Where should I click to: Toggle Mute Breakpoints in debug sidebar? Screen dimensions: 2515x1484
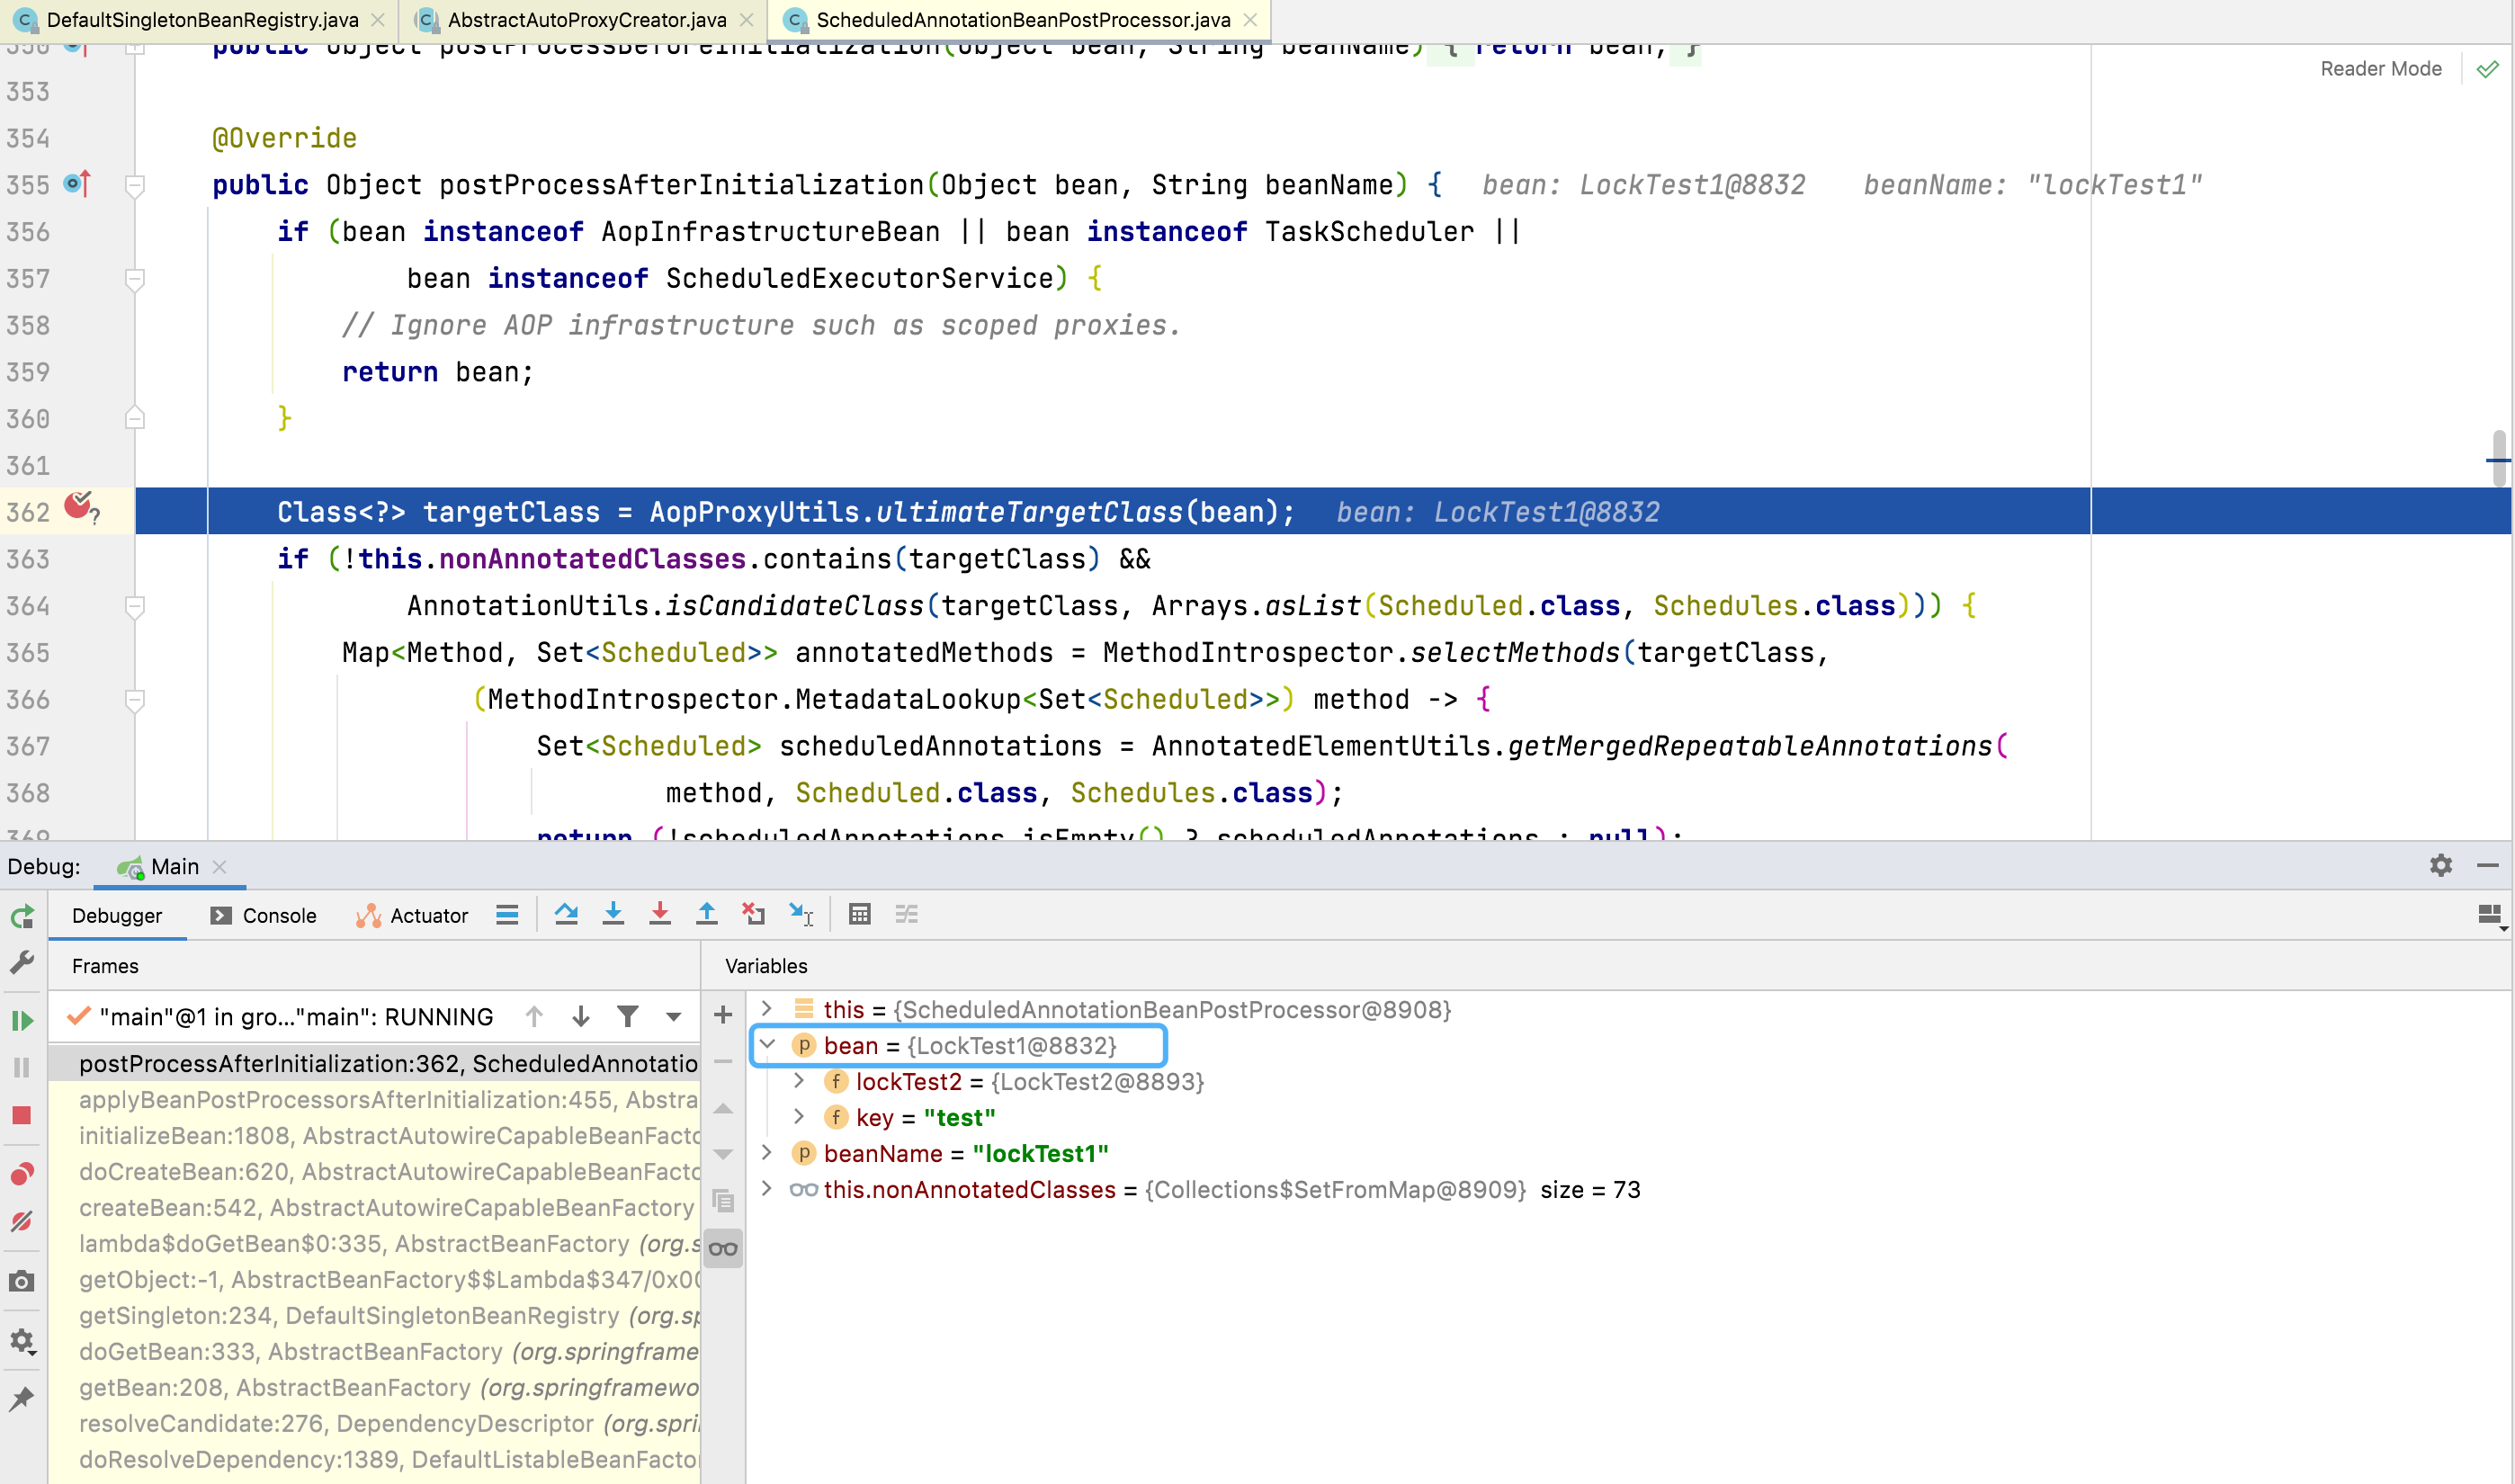(22, 1221)
